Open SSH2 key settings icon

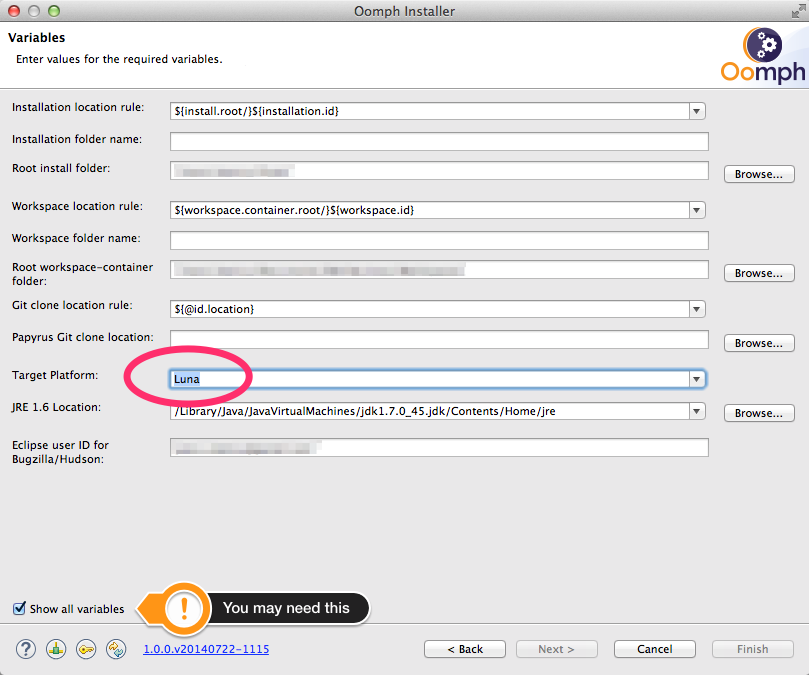(x=86, y=649)
